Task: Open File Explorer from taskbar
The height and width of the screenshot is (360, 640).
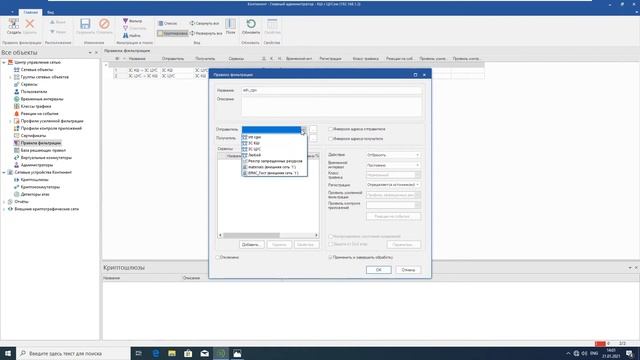Action: [172, 353]
